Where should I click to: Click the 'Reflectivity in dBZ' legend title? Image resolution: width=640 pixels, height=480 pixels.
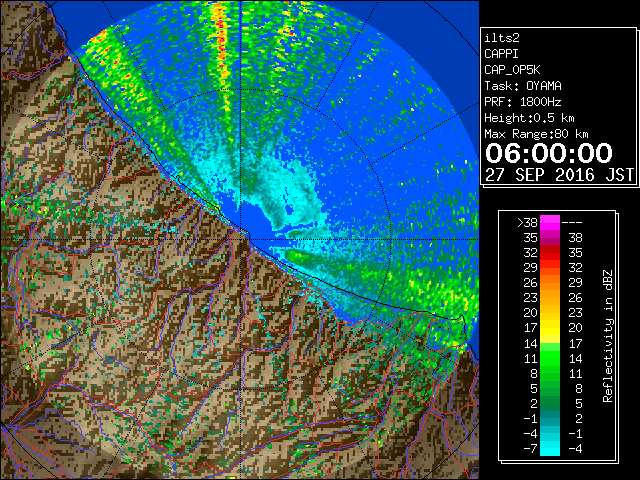coord(607,336)
